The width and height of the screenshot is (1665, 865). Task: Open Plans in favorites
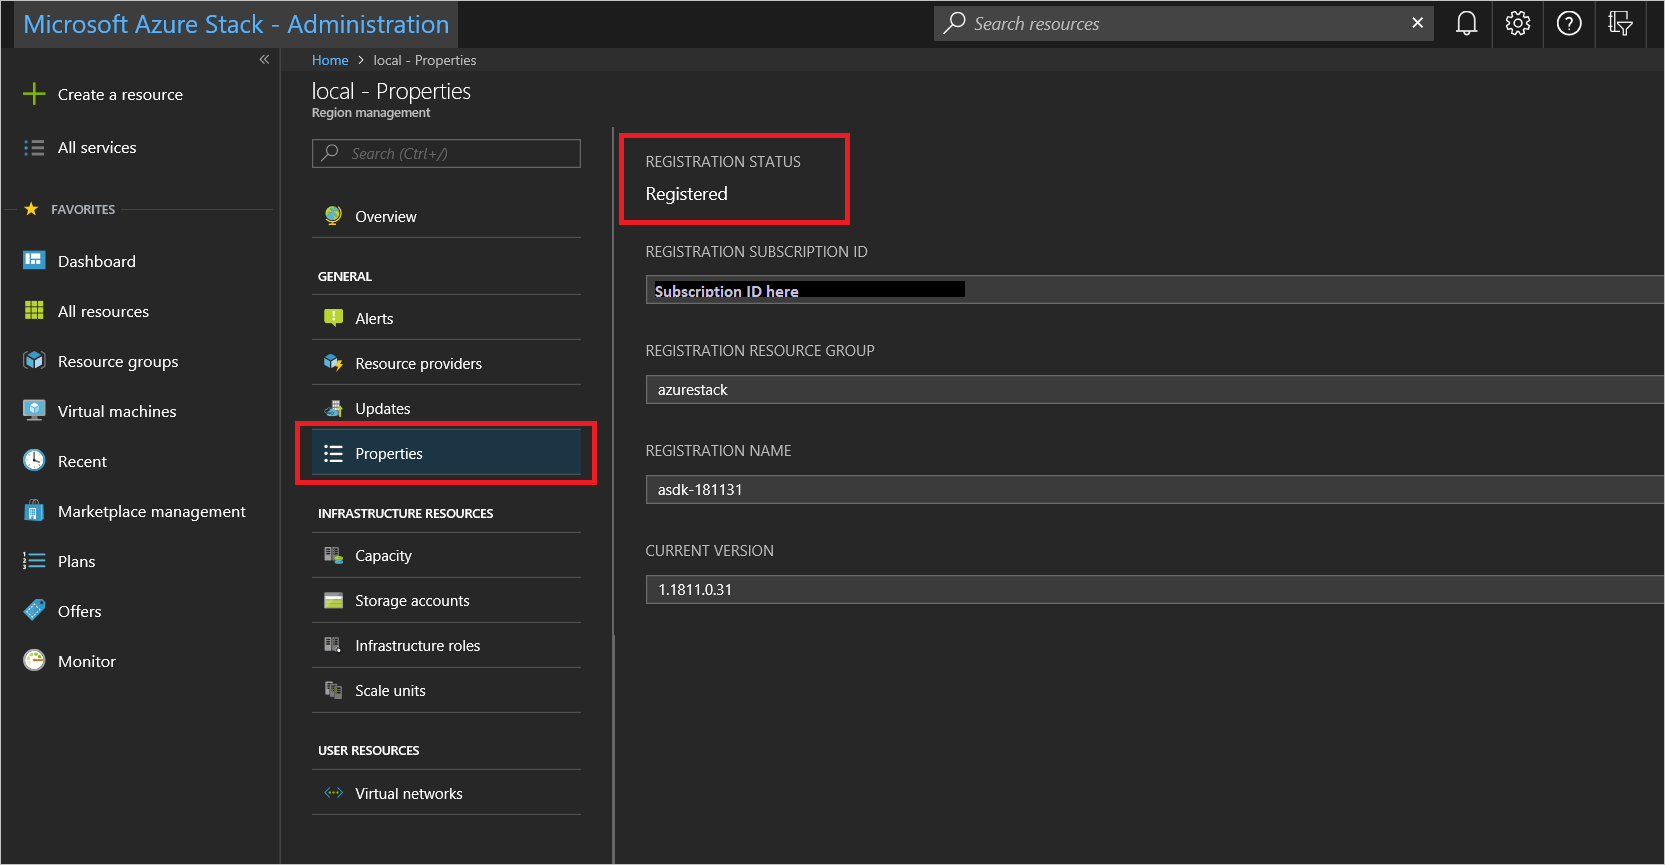(x=76, y=562)
